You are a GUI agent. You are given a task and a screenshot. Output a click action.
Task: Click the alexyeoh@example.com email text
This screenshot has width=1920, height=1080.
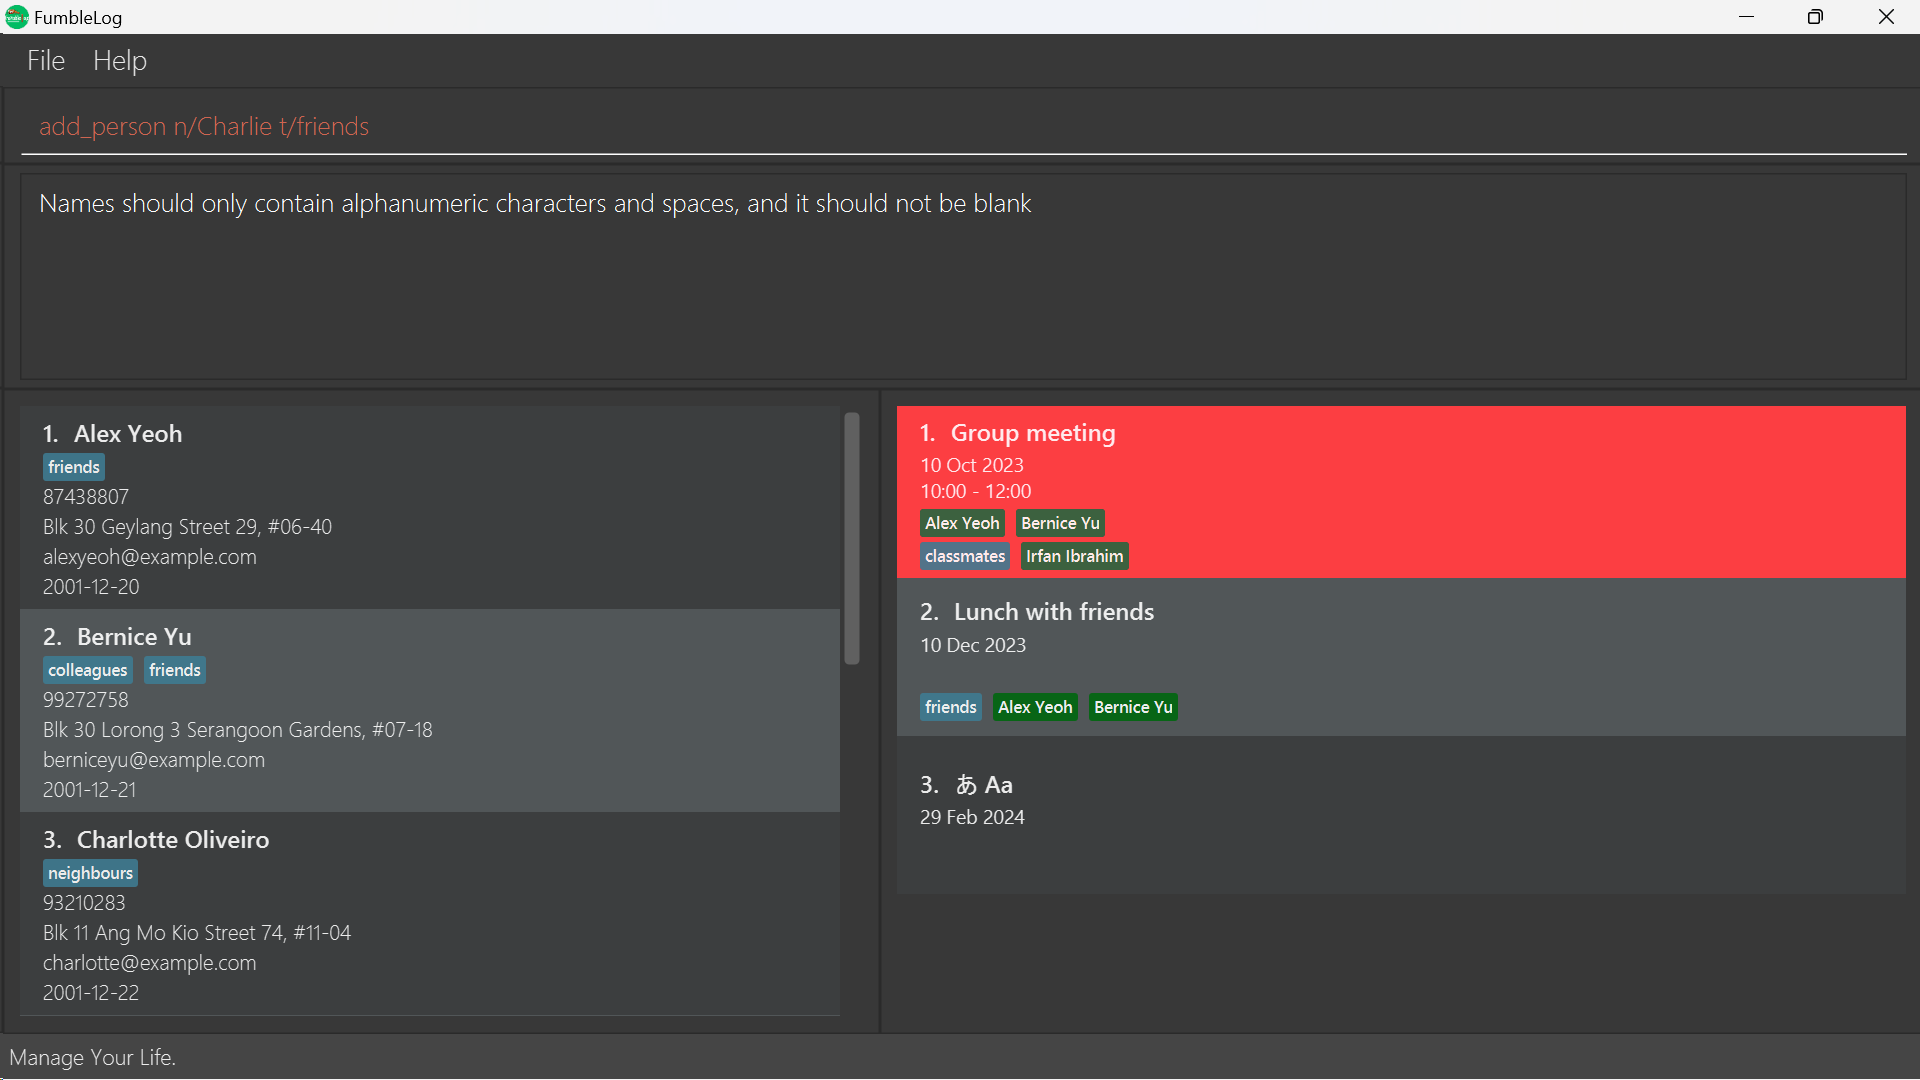(x=150, y=557)
